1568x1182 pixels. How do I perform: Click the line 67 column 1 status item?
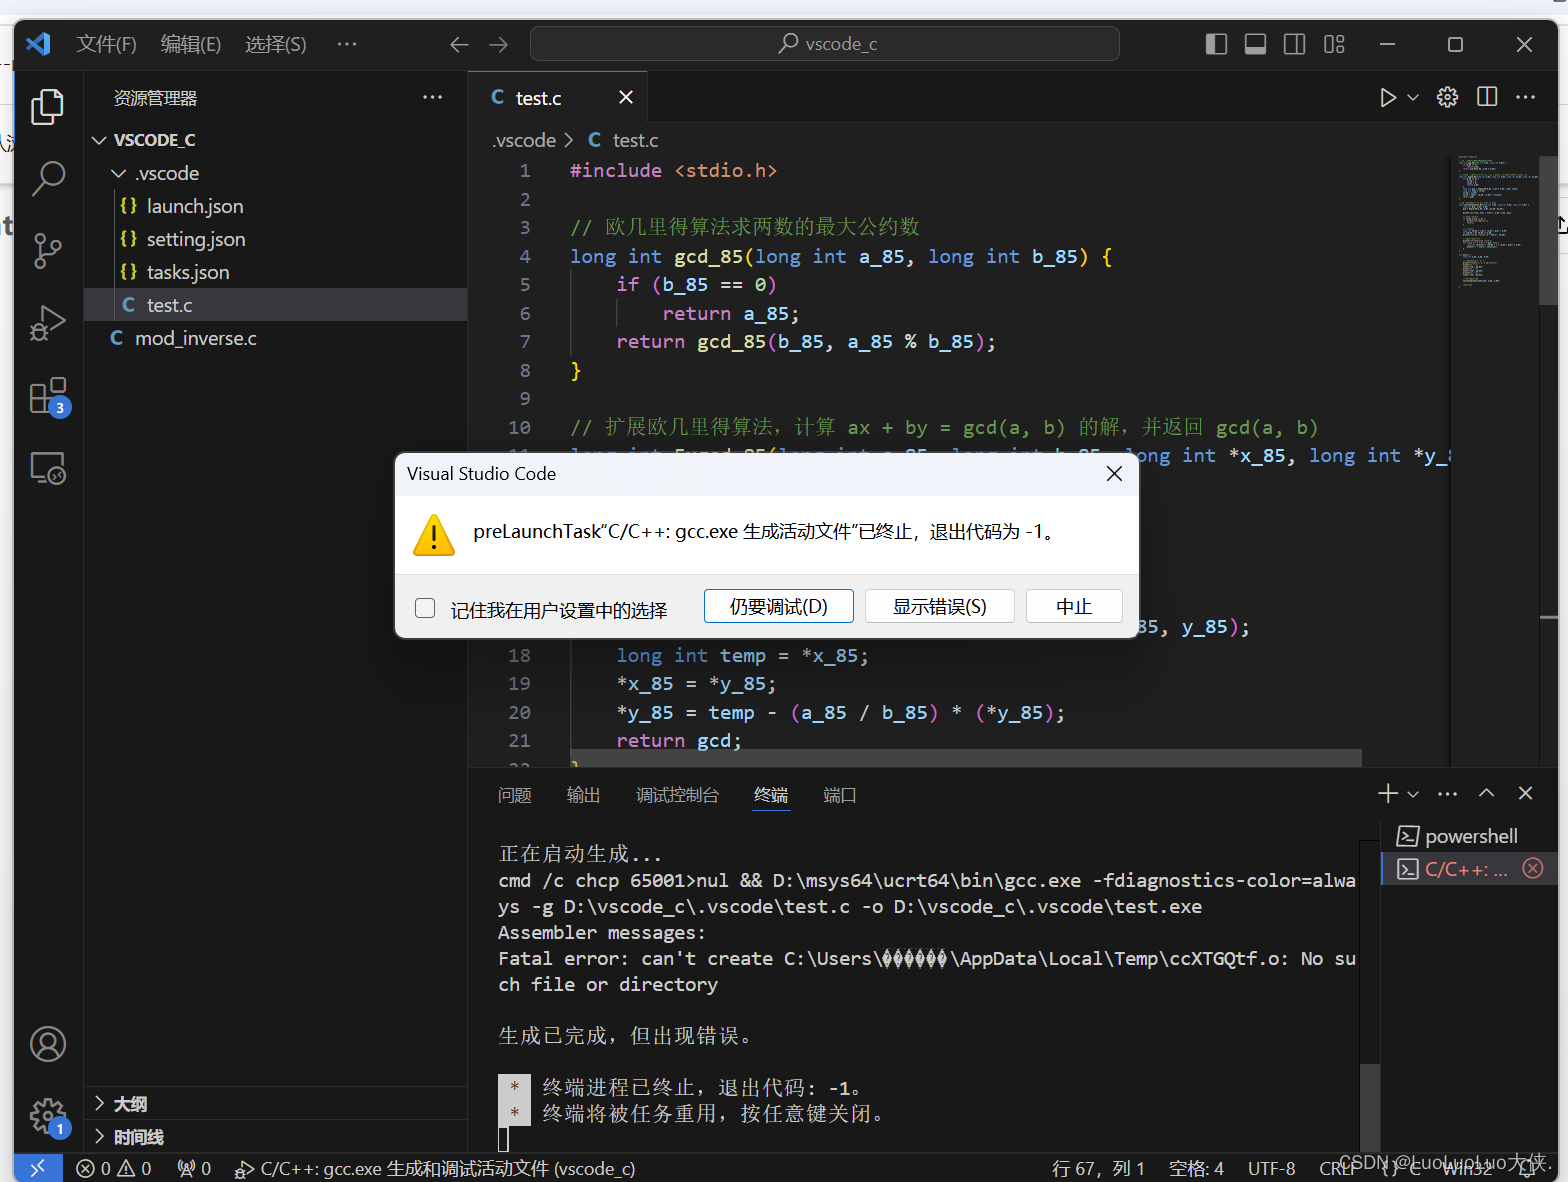point(1098,1168)
